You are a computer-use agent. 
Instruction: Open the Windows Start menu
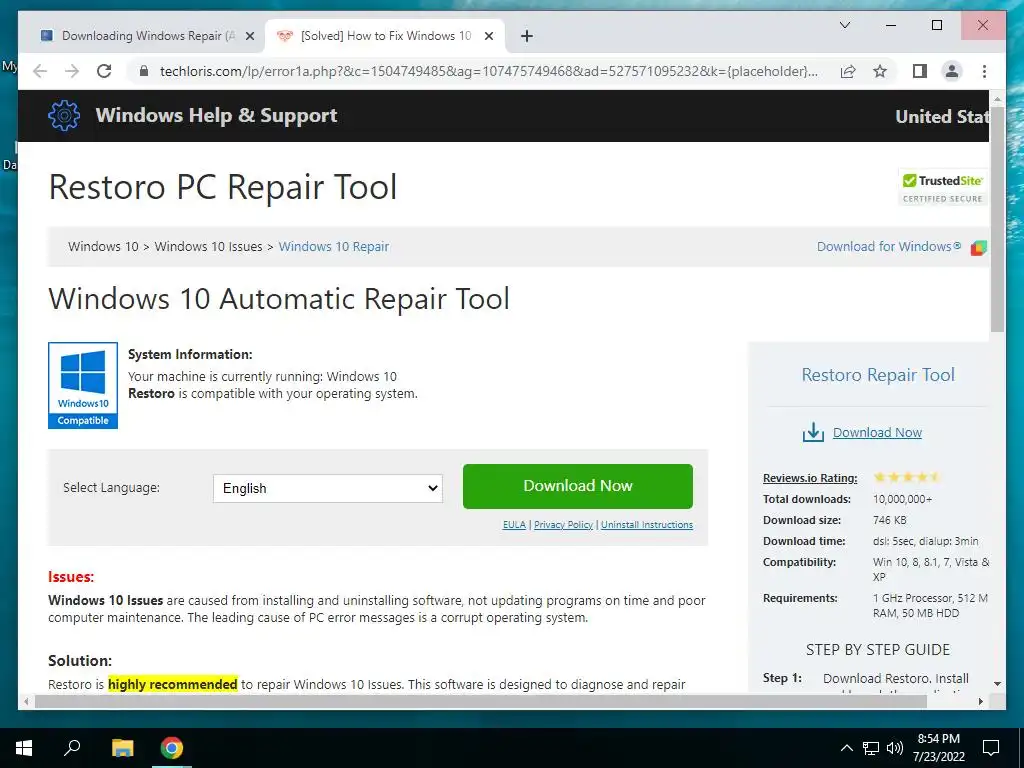pyautogui.click(x=24, y=748)
